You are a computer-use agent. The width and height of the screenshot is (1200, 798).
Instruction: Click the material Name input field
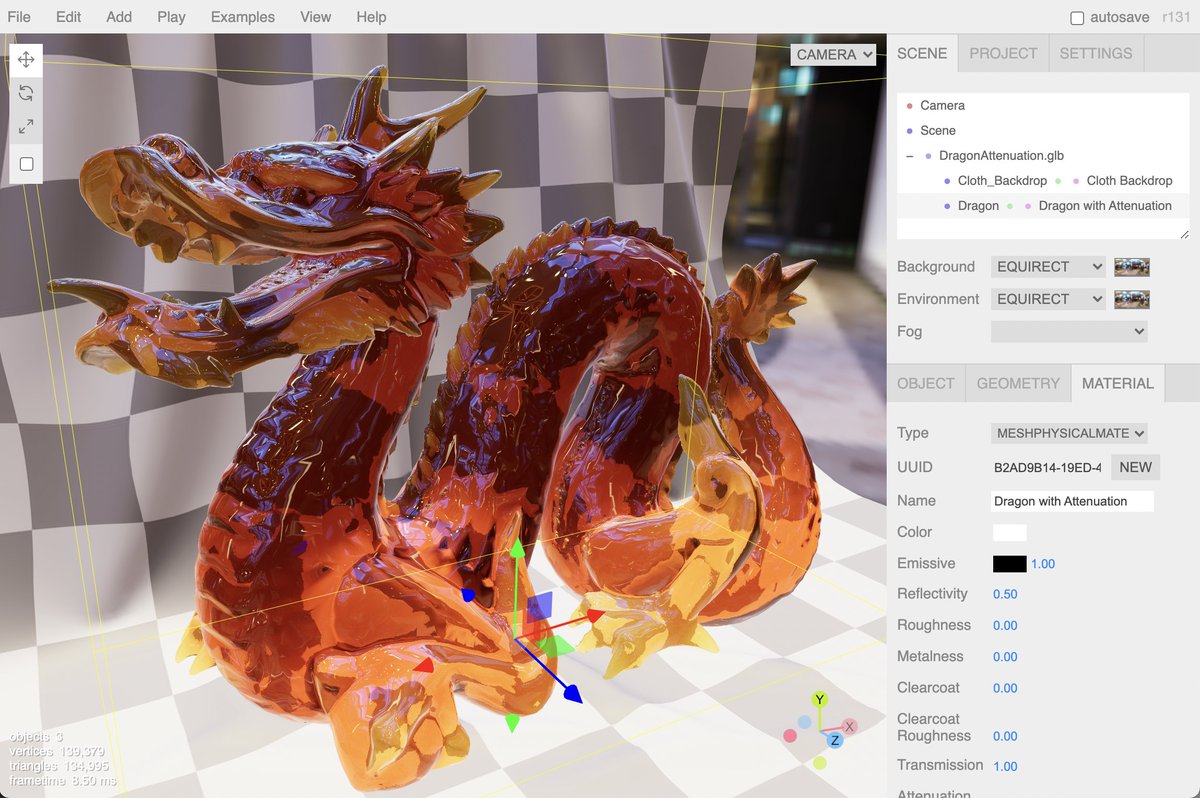pos(1071,500)
